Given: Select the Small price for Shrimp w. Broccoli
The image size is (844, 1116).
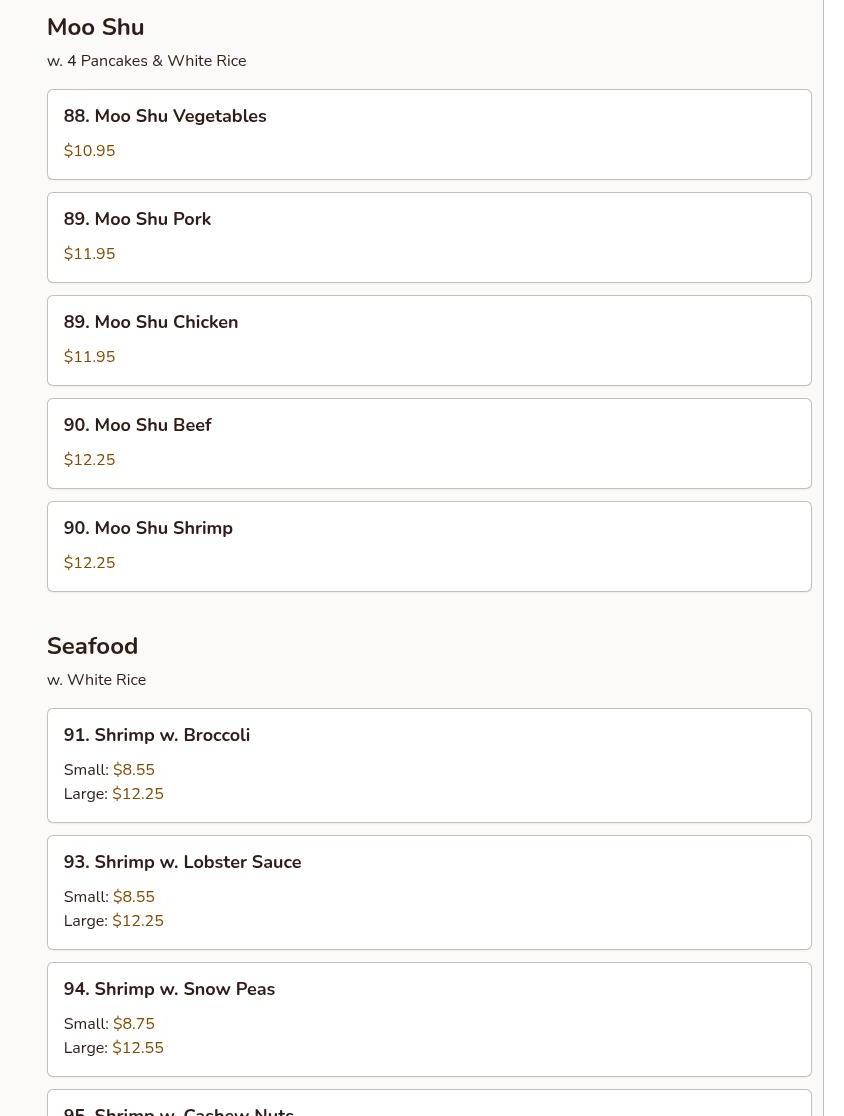Looking at the screenshot, I should [134, 770].
